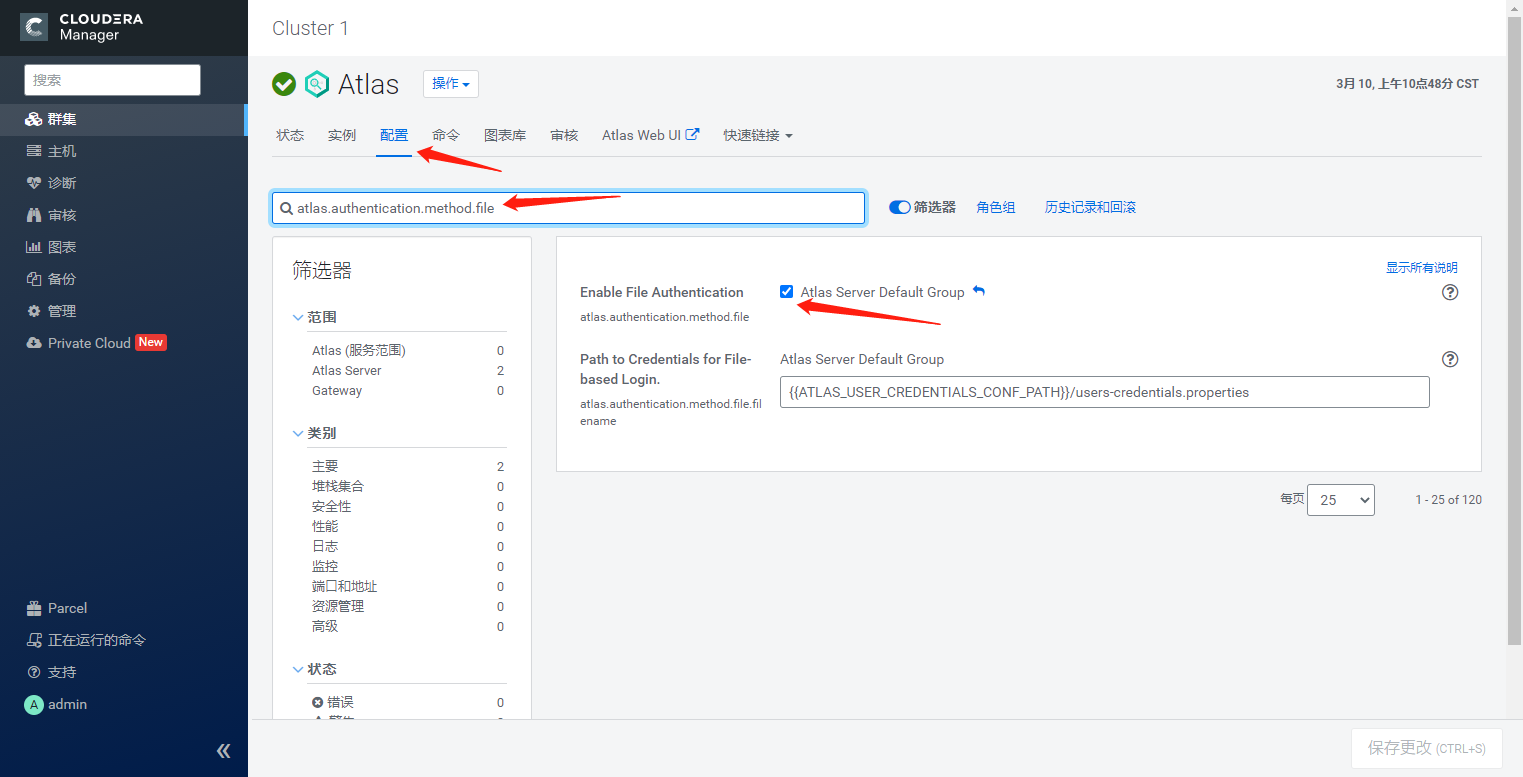Open the Atlas Web UI external link
The image size is (1523, 777).
(x=651, y=135)
